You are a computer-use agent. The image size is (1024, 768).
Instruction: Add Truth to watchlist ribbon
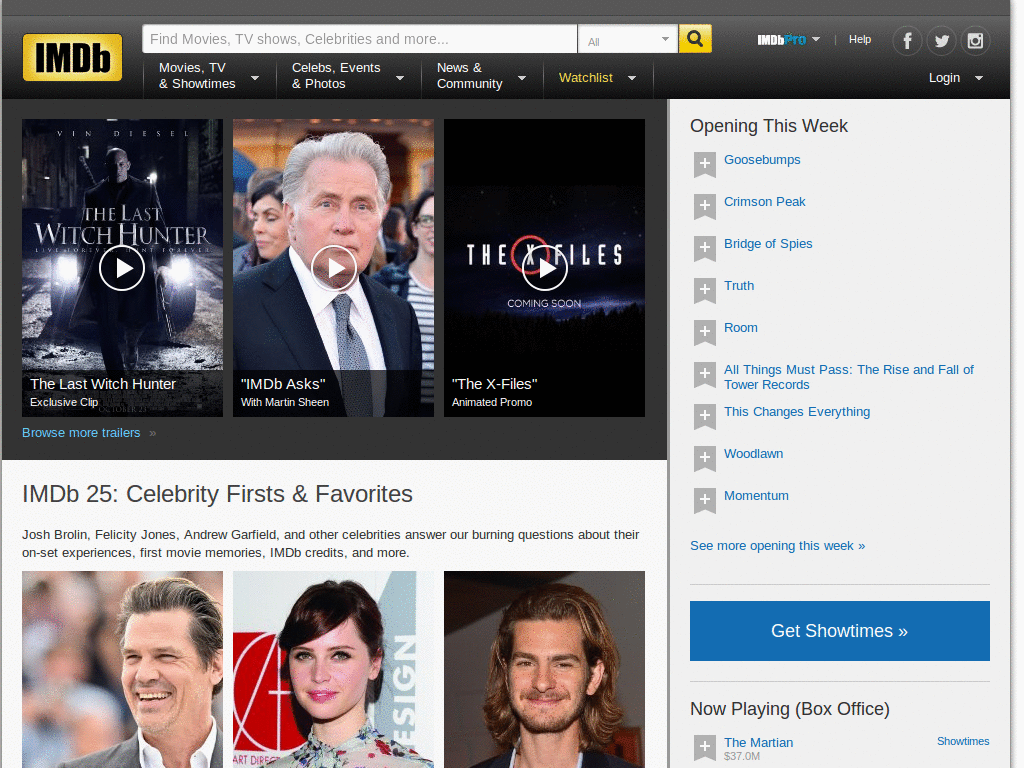[x=705, y=291]
